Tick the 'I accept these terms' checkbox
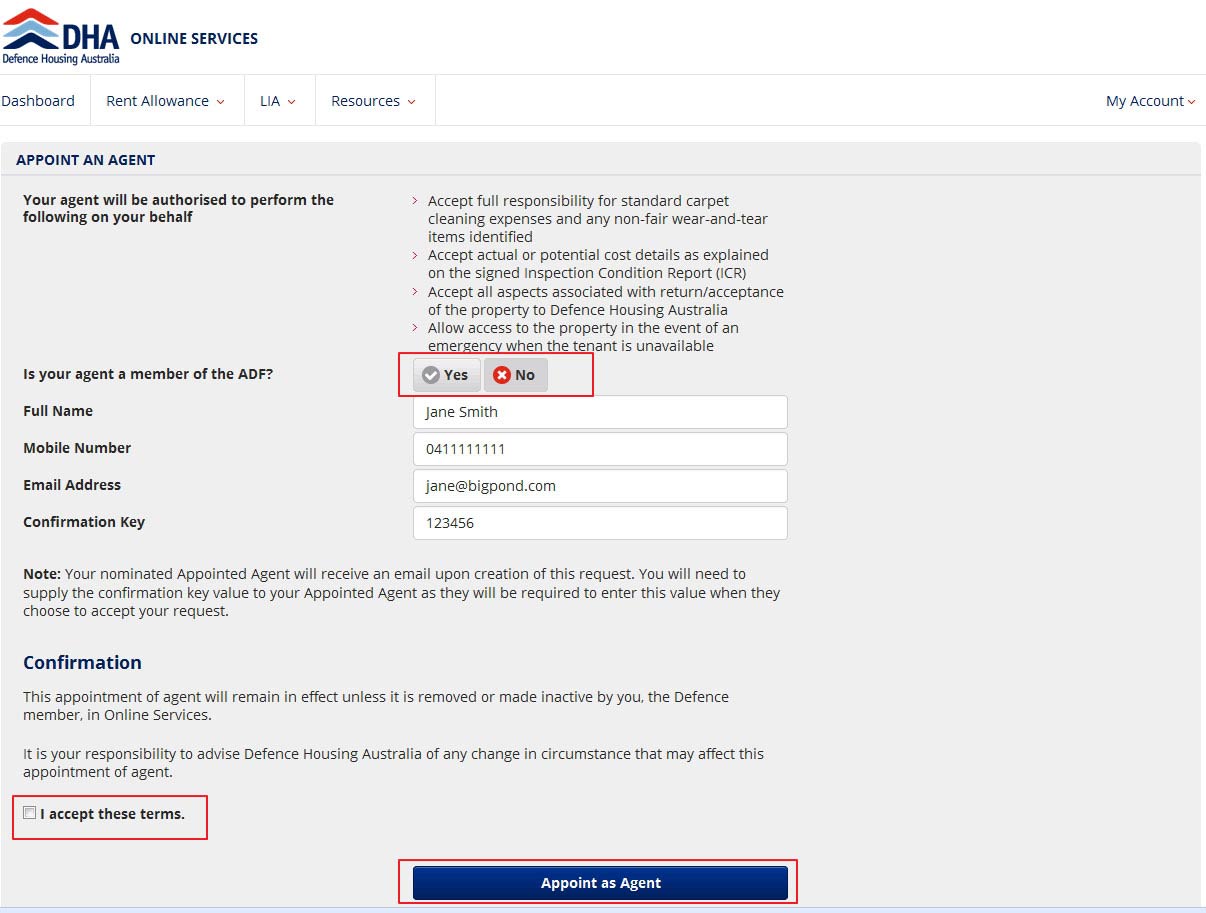This screenshot has width=1206, height=913. [30, 813]
